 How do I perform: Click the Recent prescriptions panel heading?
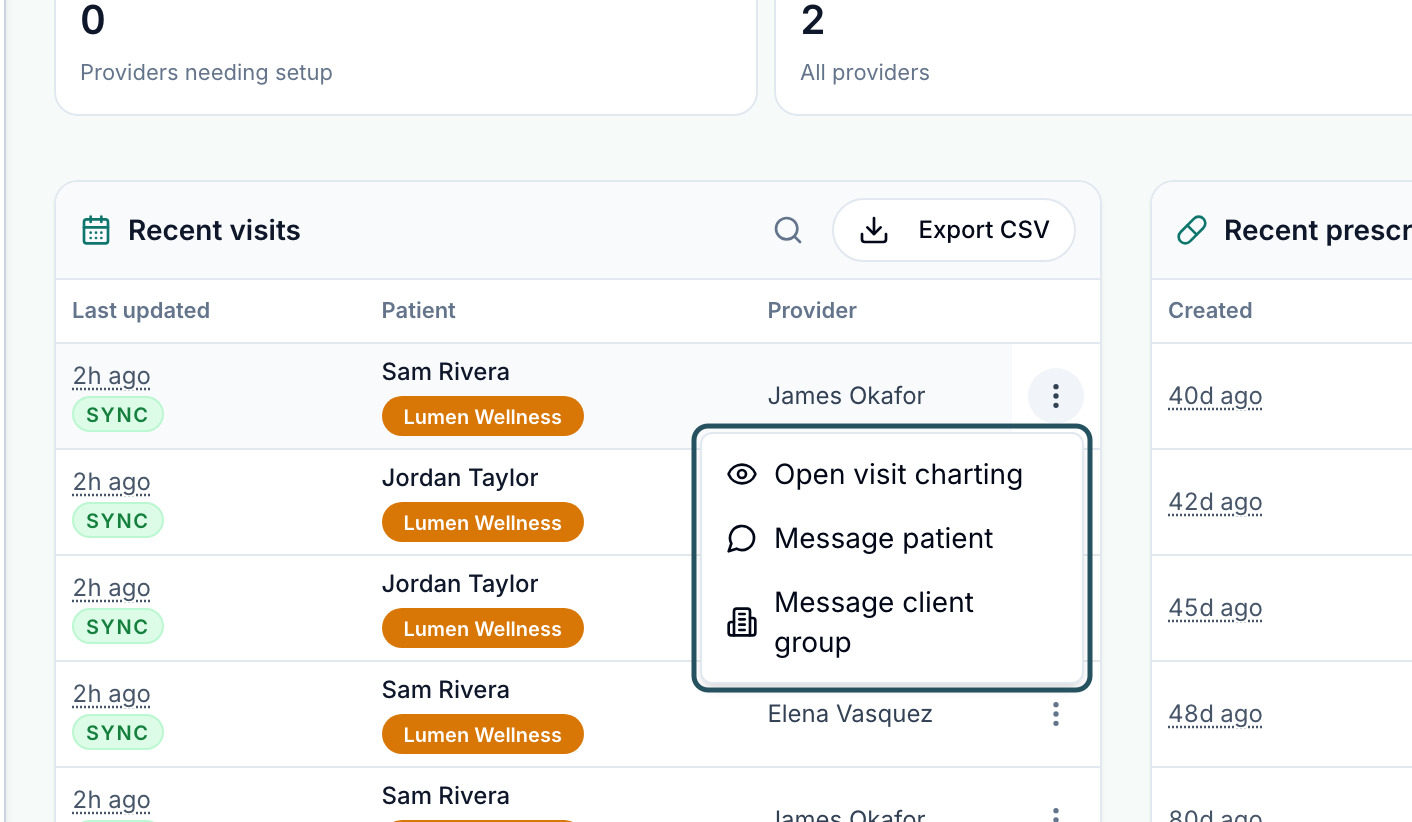coord(1317,231)
